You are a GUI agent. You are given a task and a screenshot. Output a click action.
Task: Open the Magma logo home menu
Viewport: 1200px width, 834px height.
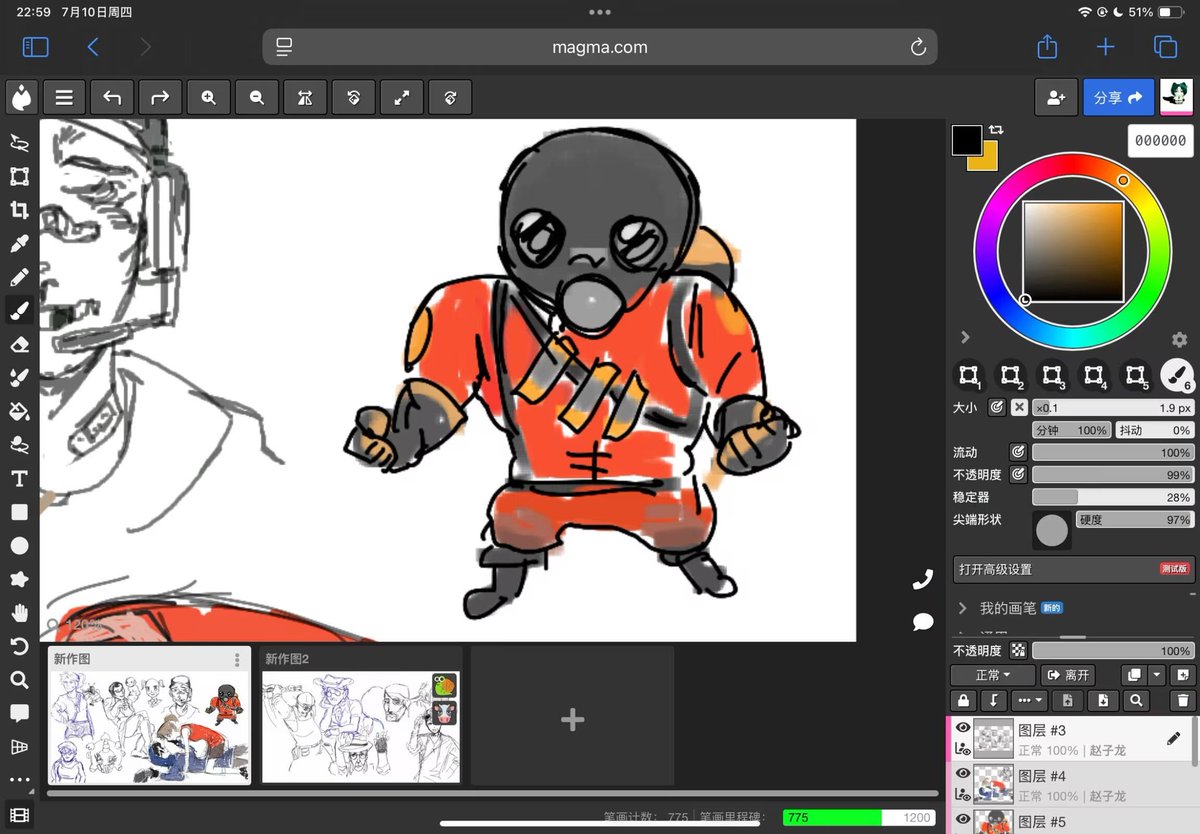point(21,97)
